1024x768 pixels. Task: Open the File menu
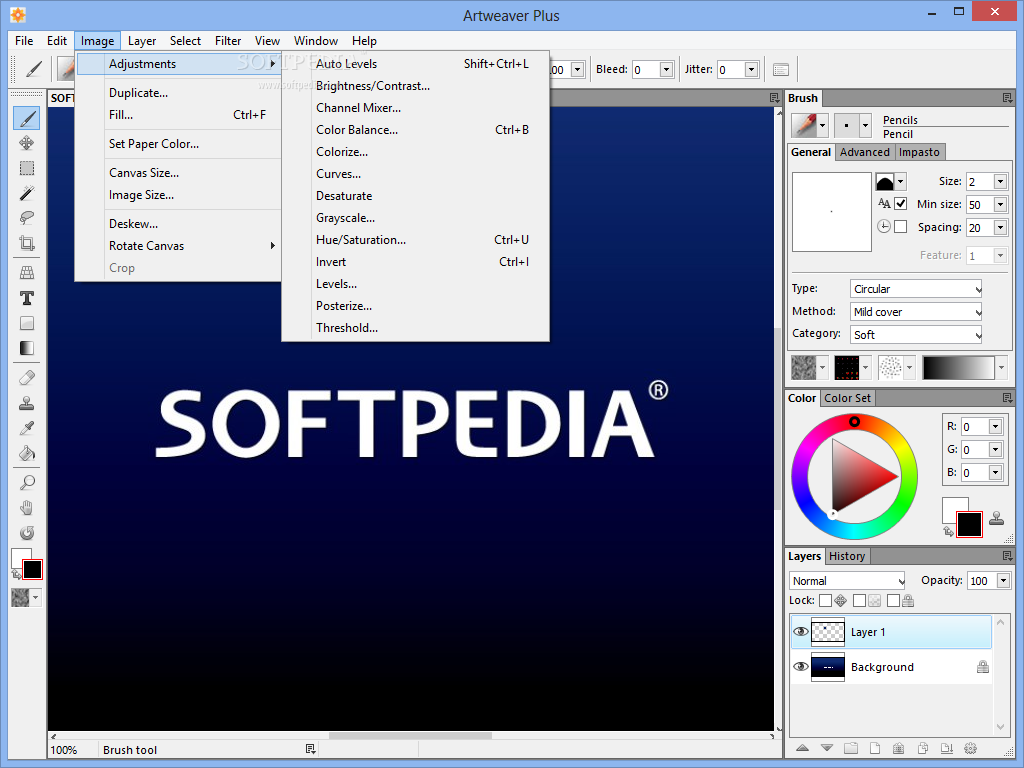coord(24,40)
